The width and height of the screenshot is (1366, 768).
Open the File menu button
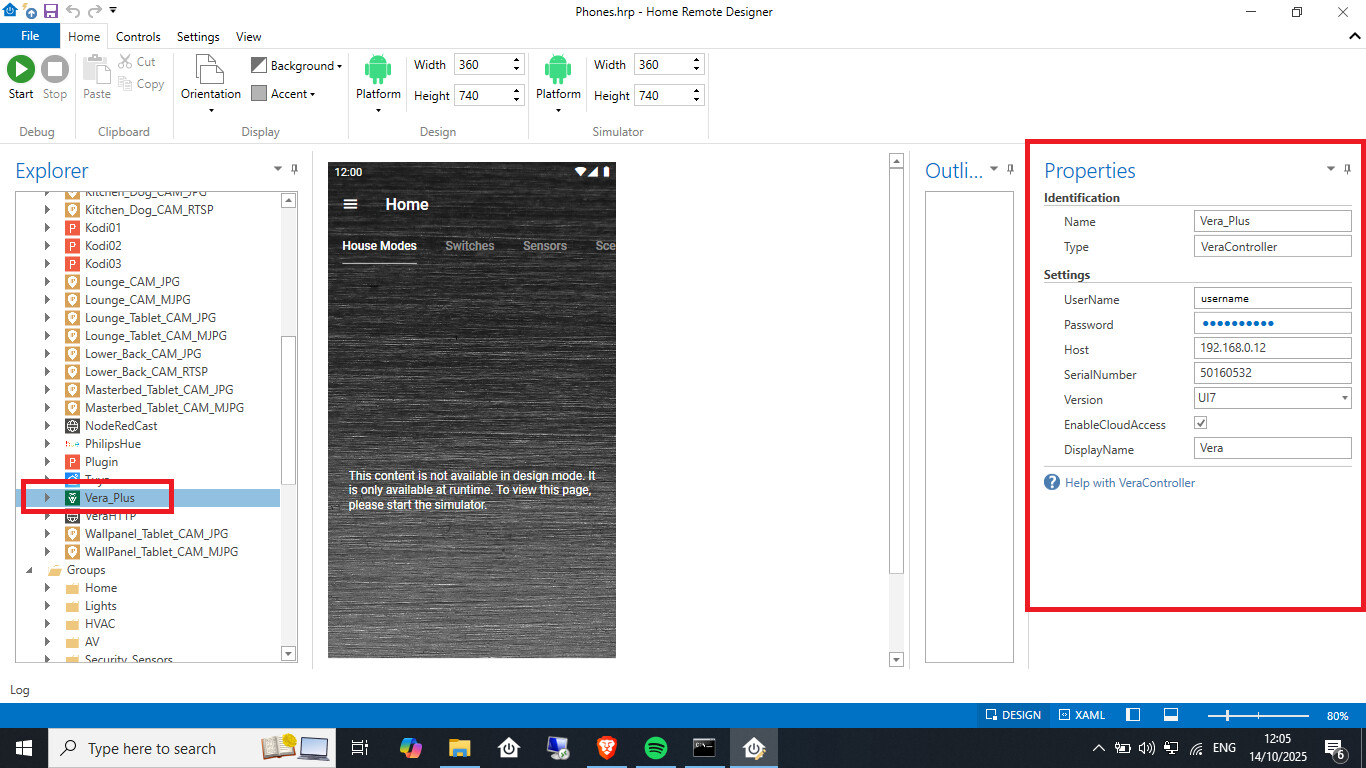click(x=30, y=36)
